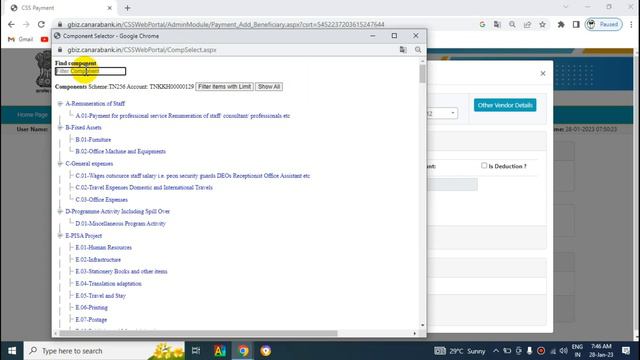This screenshot has height=360, width=640.
Task: Open the YouTube bookmark icon
Action: (x=44, y=39)
